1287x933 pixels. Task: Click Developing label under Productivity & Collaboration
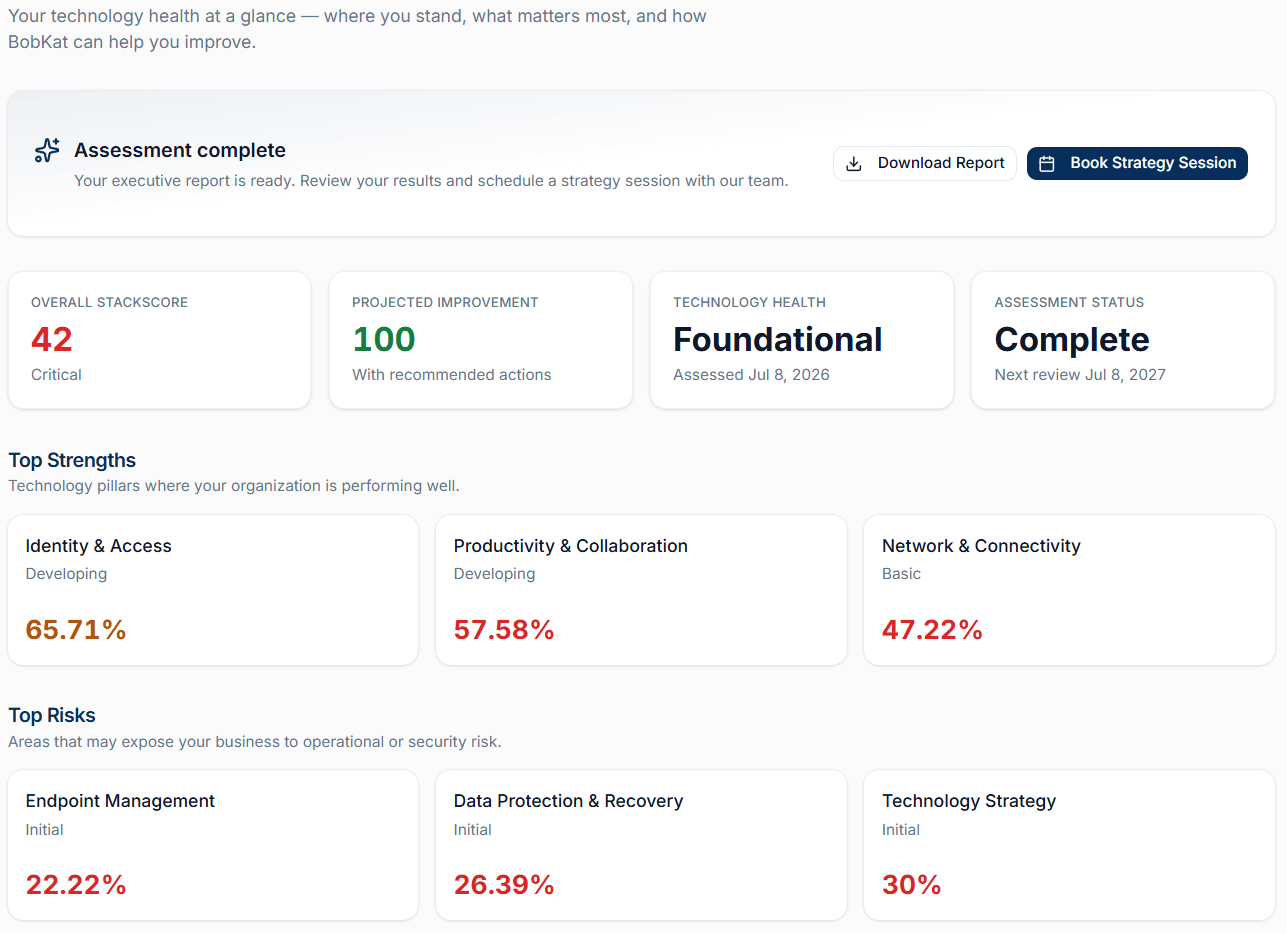coord(494,574)
